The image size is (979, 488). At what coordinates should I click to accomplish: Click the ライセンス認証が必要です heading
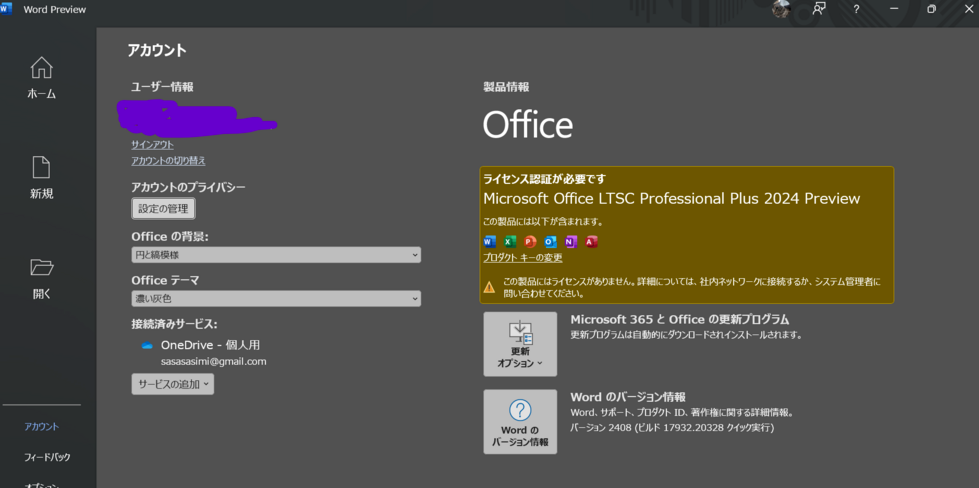click(x=544, y=179)
